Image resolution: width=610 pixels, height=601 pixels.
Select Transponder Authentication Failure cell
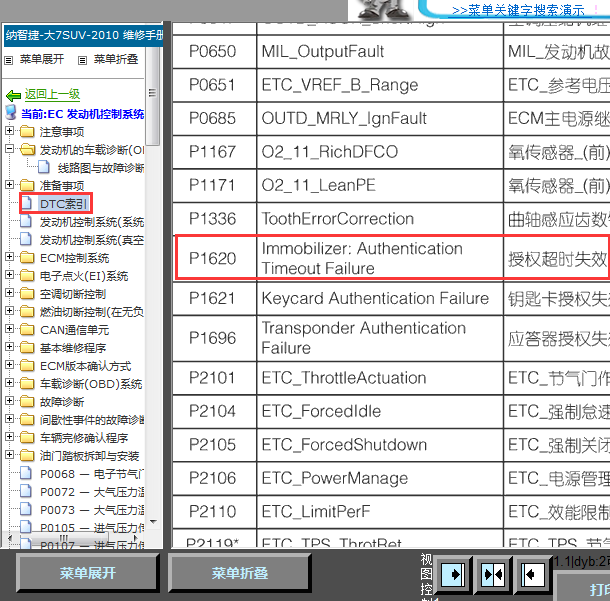tap(380, 338)
